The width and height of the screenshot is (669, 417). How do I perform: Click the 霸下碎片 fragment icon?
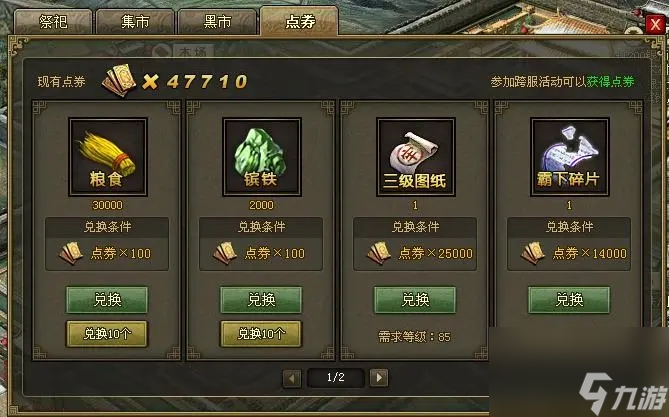point(569,157)
